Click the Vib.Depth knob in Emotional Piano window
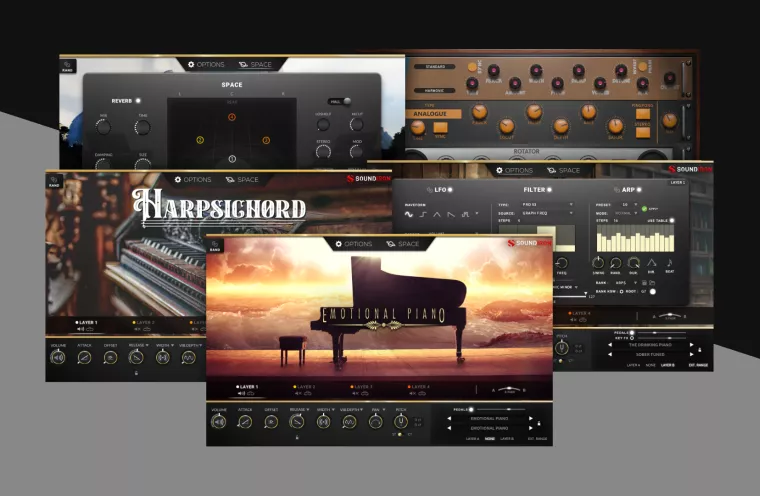Viewport: 760px width, 496px height. 349,422
